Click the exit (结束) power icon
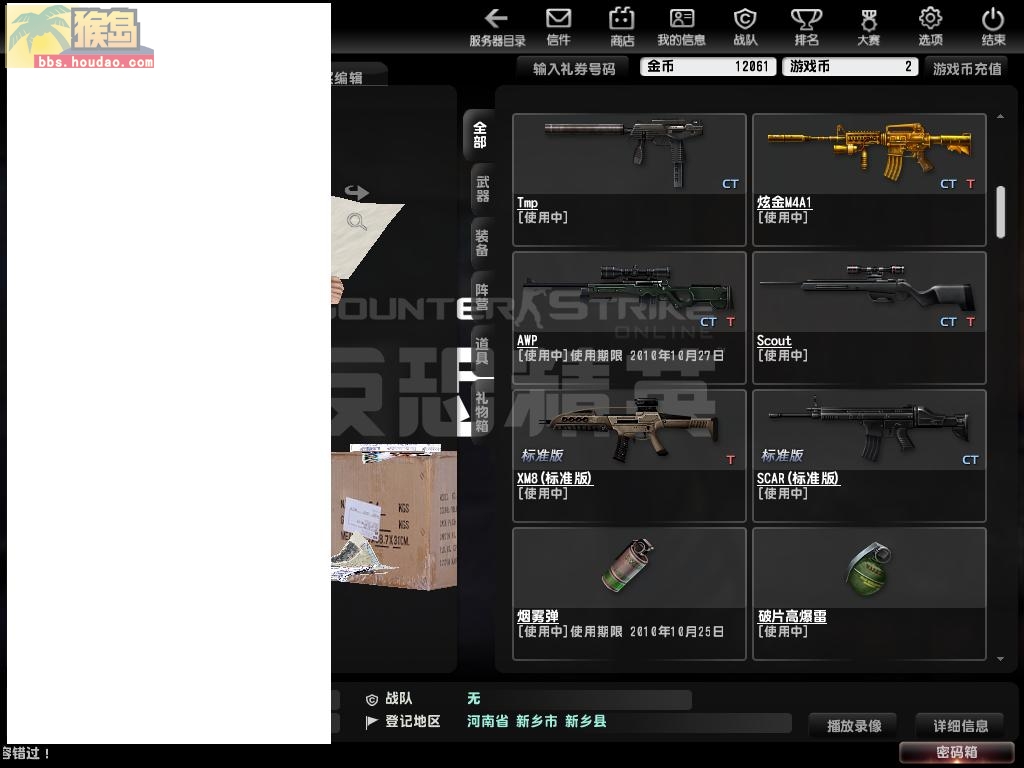1024x768 pixels. point(993,26)
